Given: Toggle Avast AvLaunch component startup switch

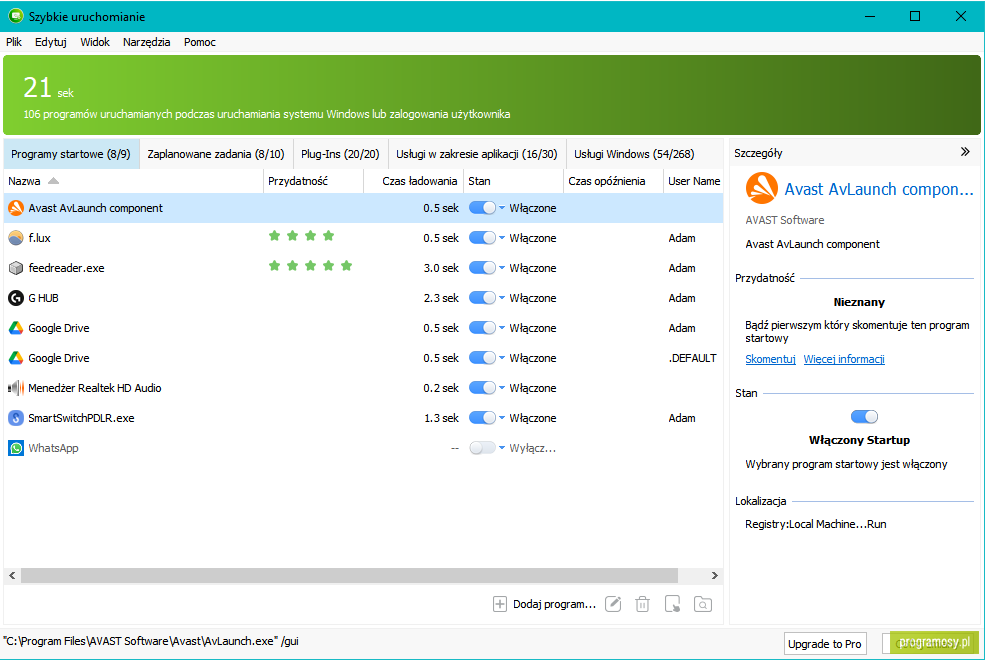Looking at the screenshot, I should pyautogui.click(x=482, y=208).
